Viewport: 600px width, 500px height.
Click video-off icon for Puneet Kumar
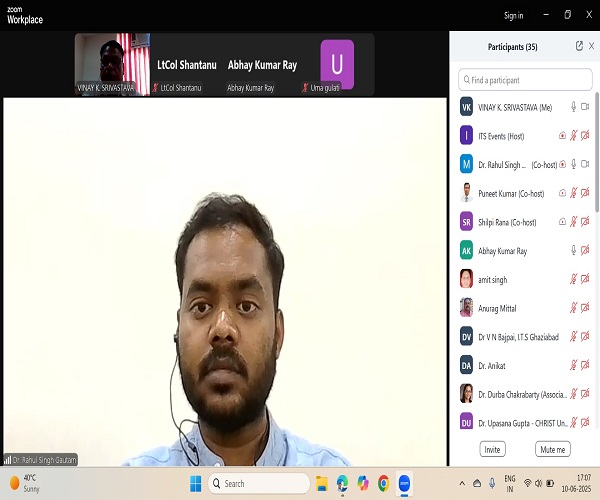[x=585, y=193]
